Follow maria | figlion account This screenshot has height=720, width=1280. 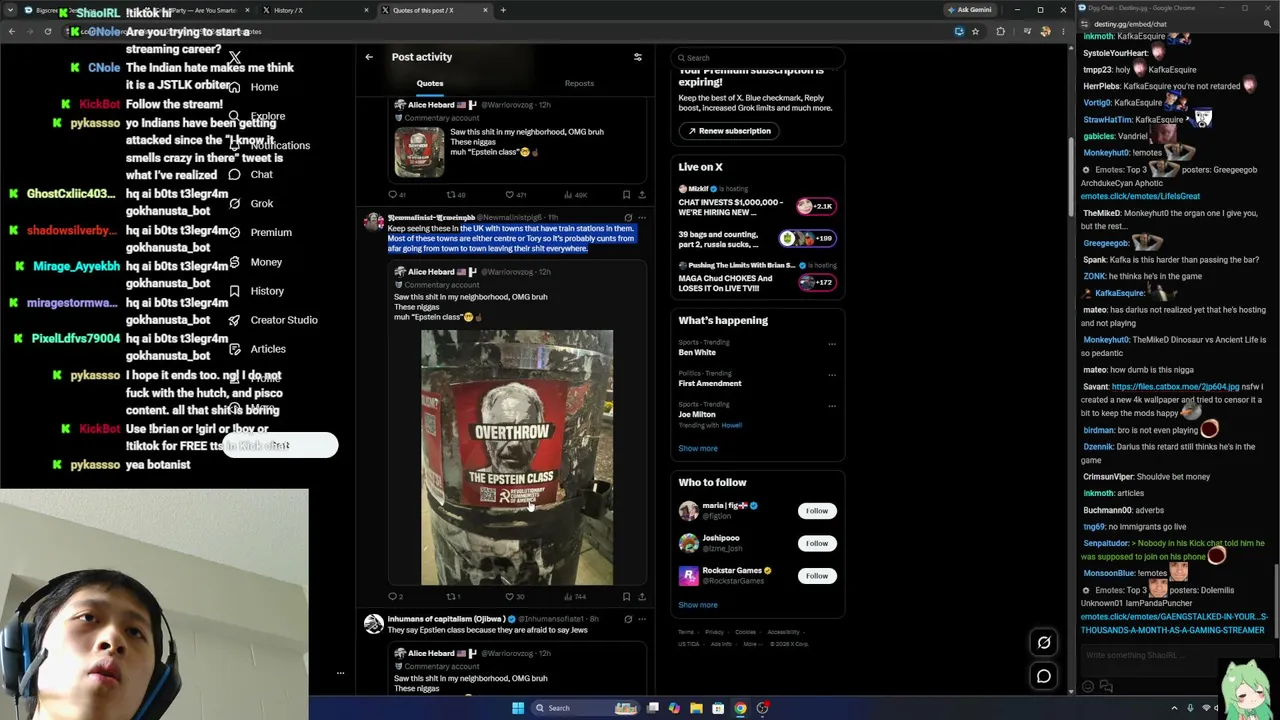(817, 511)
